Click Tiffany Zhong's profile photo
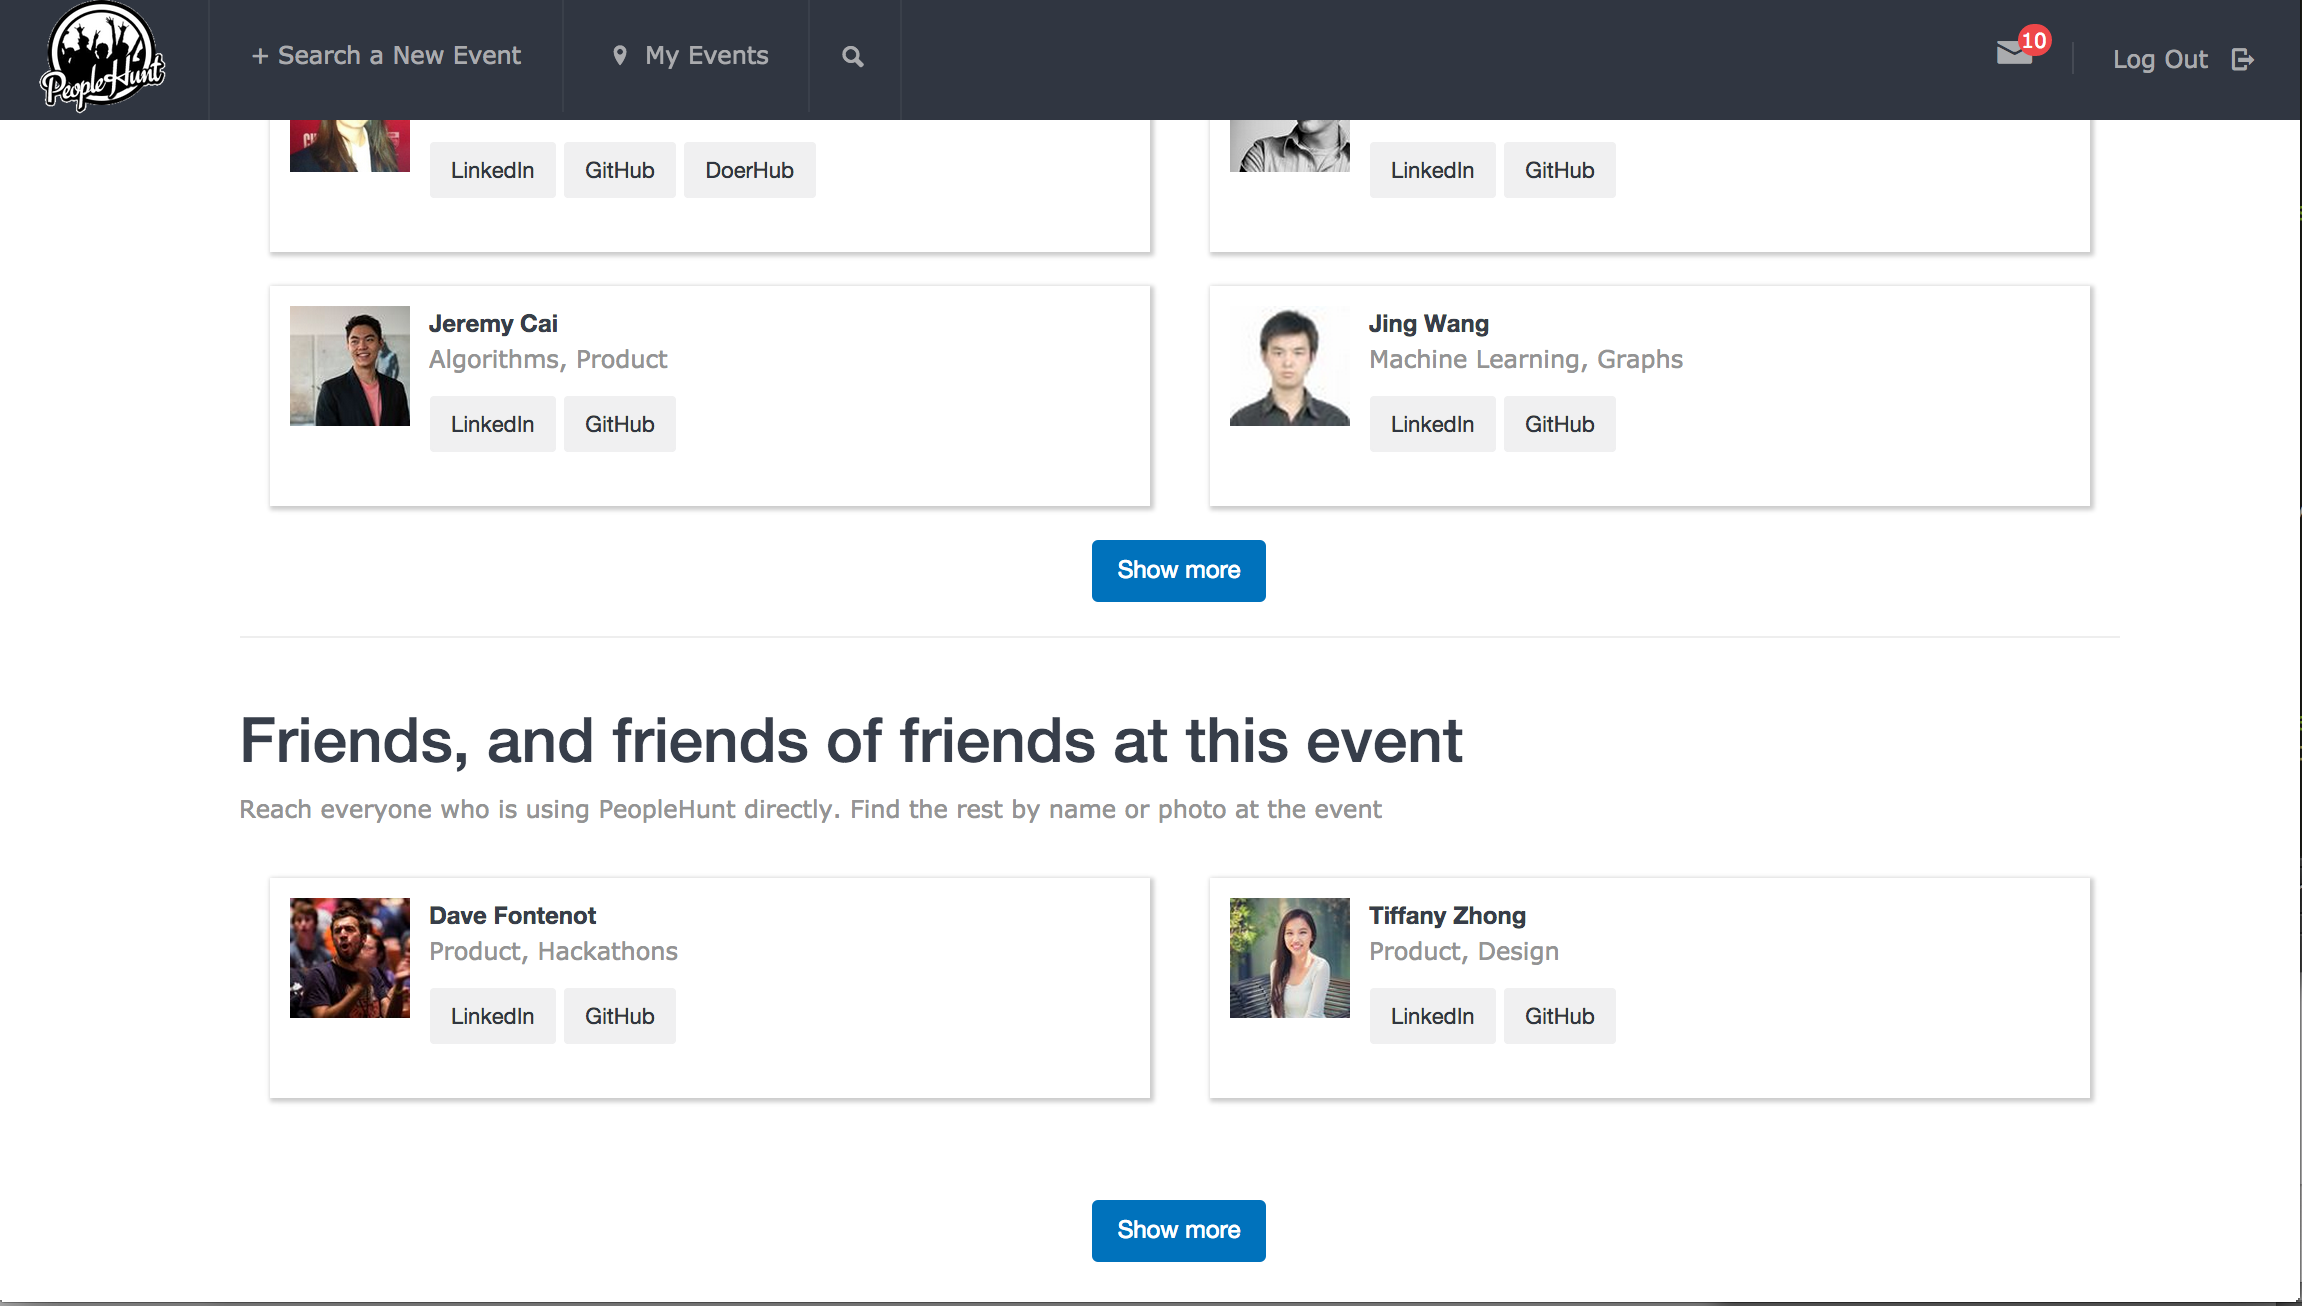Image resolution: width=2302 pixels, height=1306 pixels. 1290,958
